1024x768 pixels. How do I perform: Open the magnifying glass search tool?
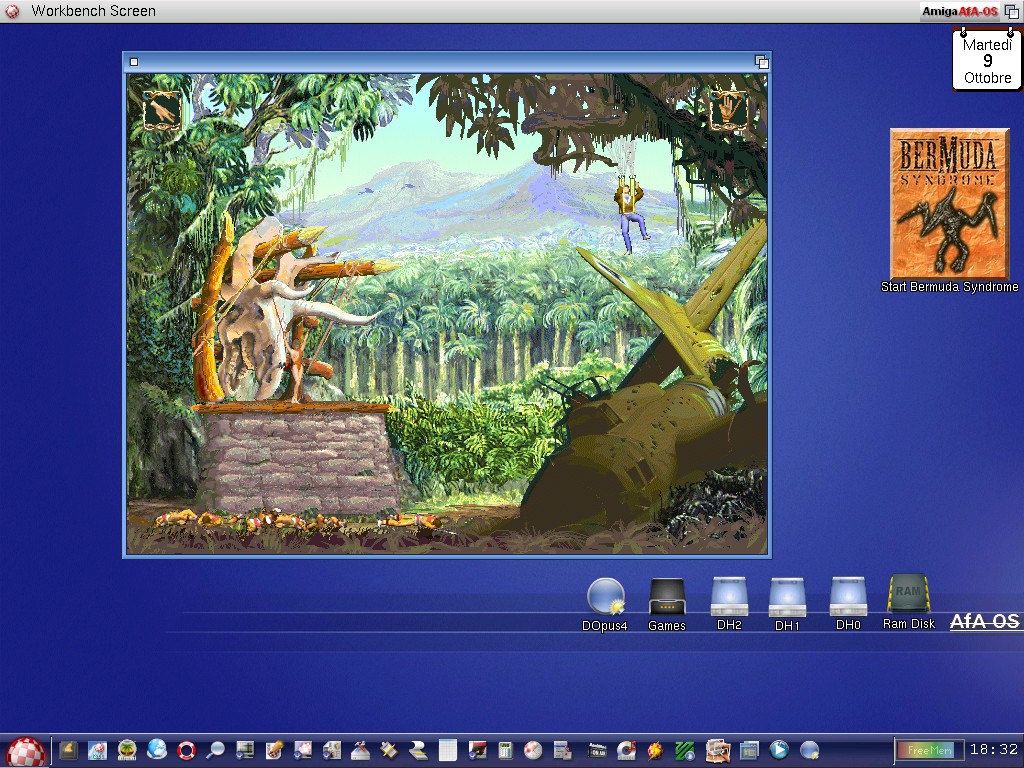tap(215, 749)
